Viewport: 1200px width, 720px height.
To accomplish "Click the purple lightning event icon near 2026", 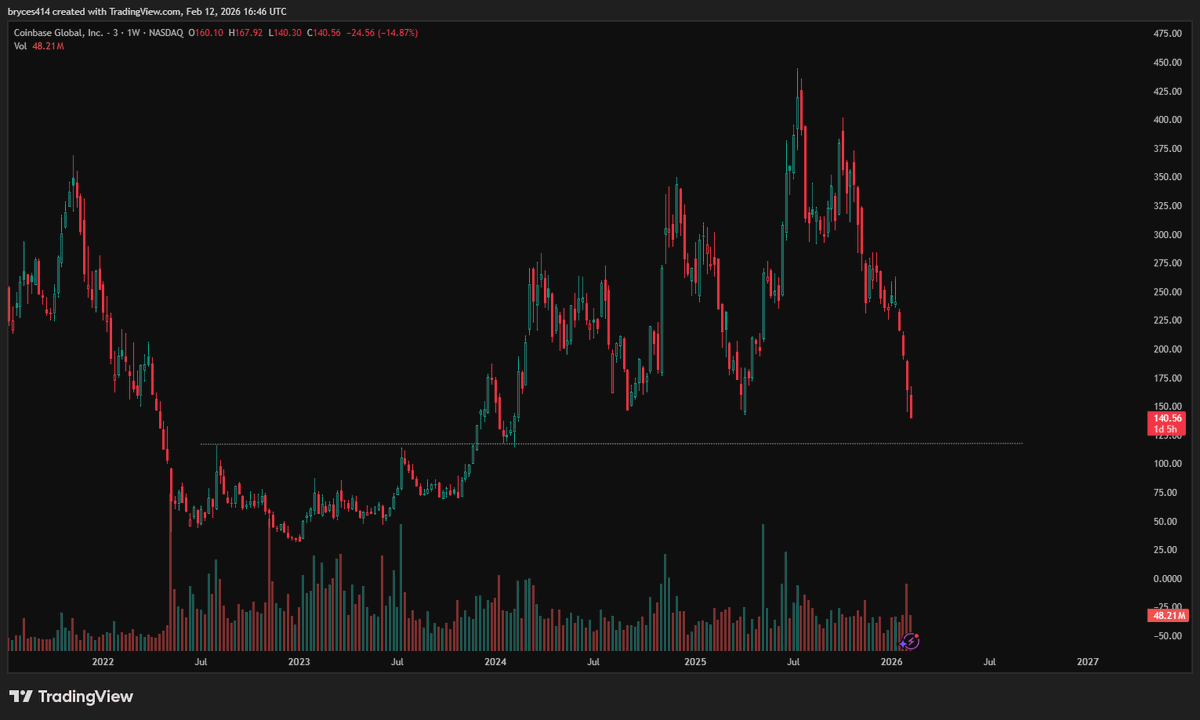I will [x=910, y=642].
